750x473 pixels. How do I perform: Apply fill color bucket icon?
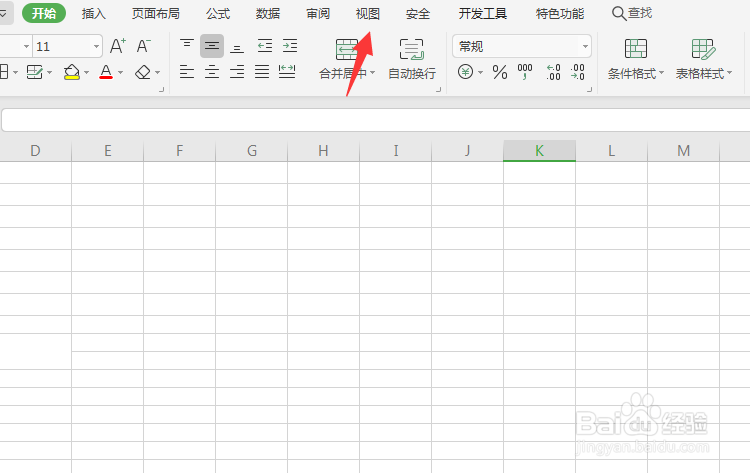click(x=72, y=72)
